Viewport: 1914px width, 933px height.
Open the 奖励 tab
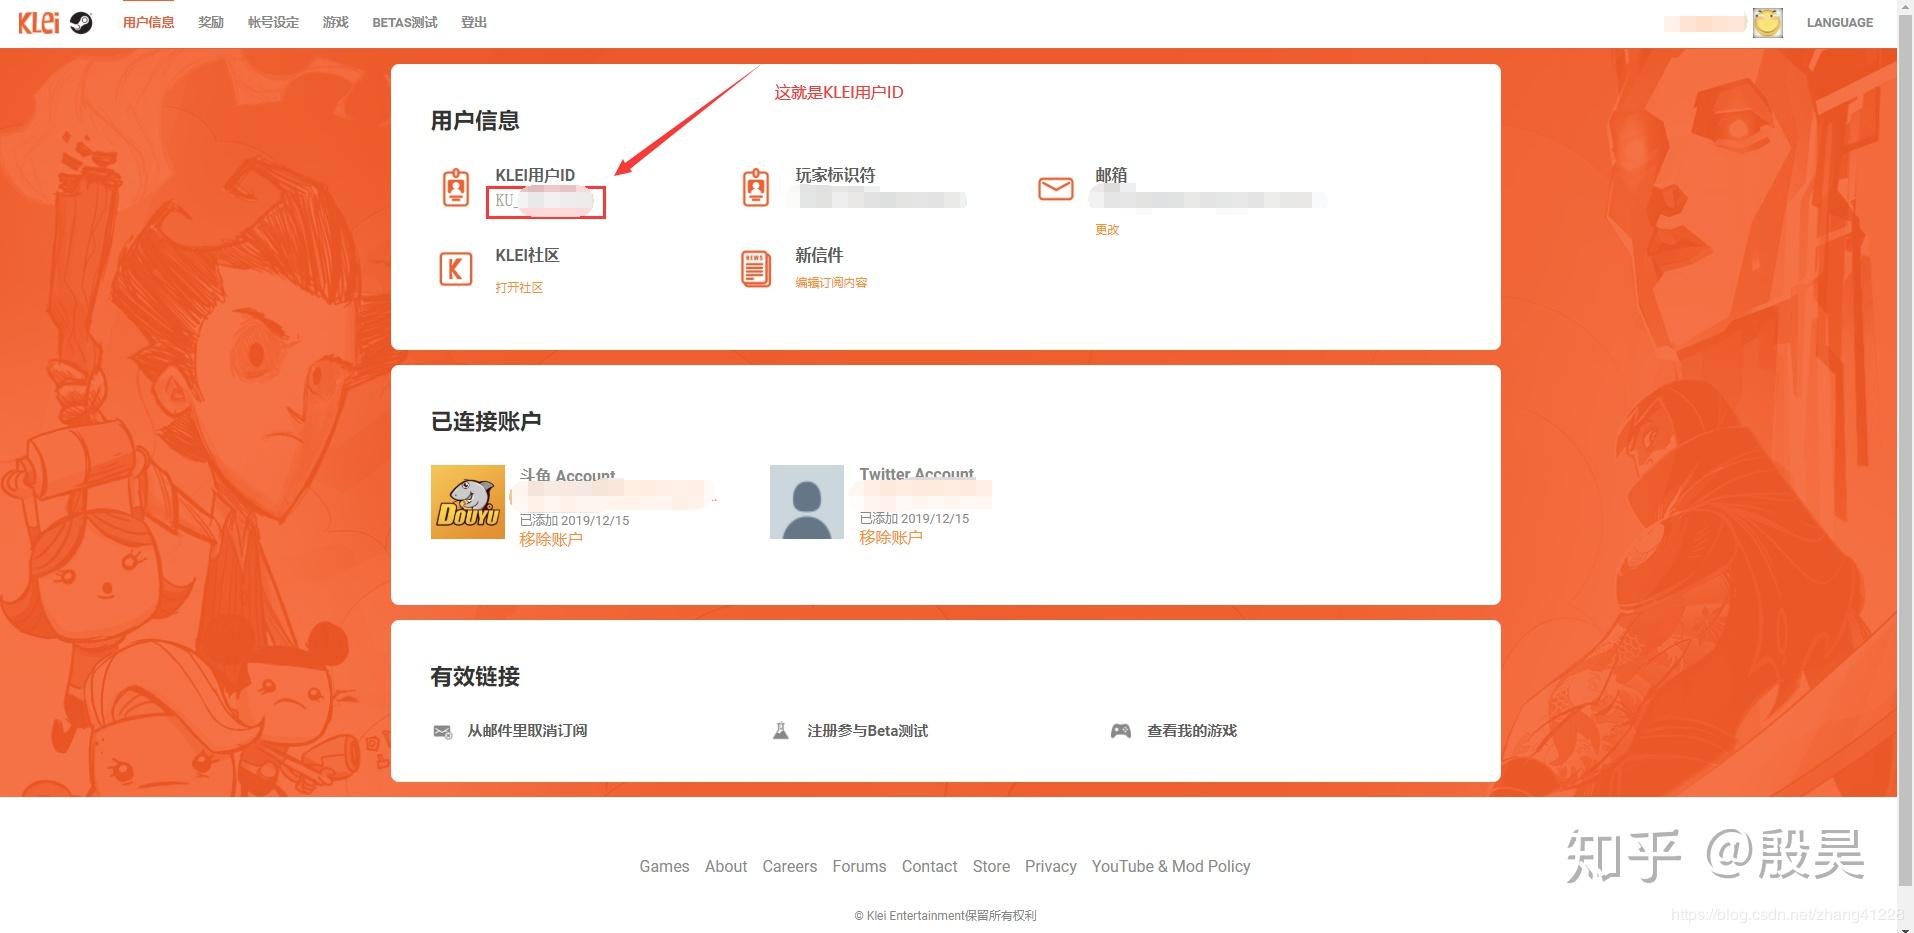[211, 22]
